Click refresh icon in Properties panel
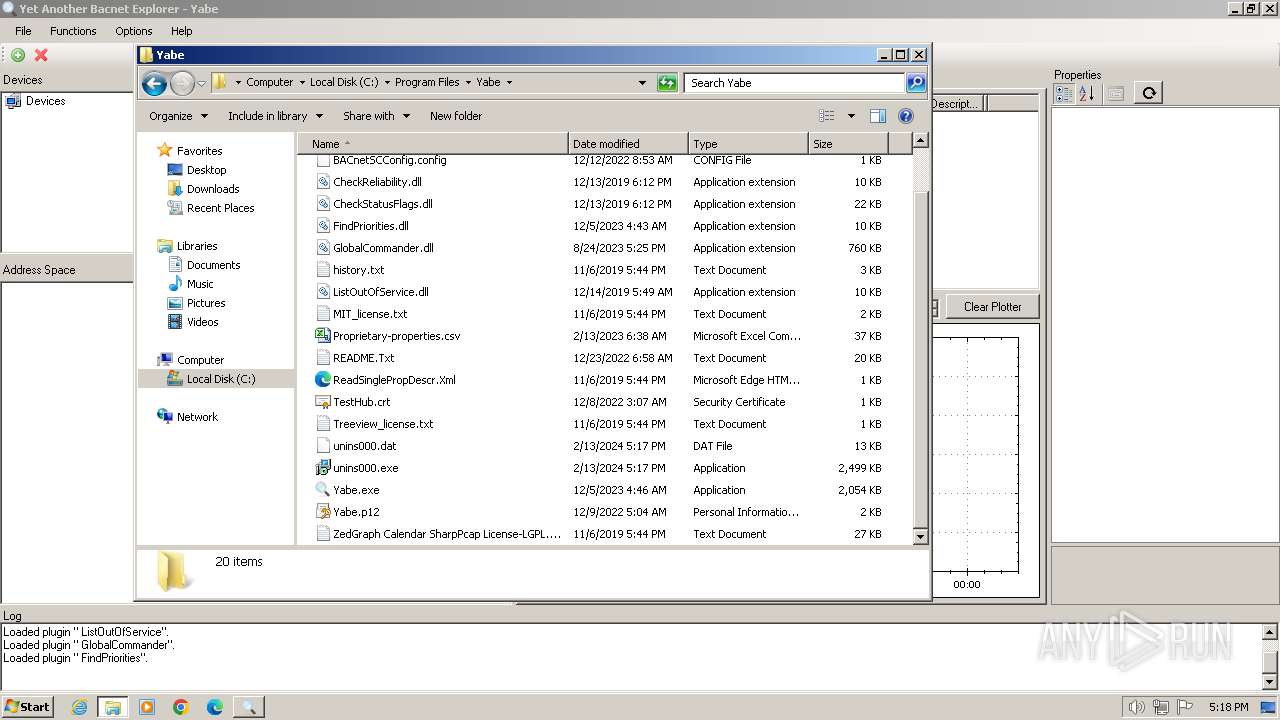The height and width of the screenshot is (720, 1280). pos(1149,93)
